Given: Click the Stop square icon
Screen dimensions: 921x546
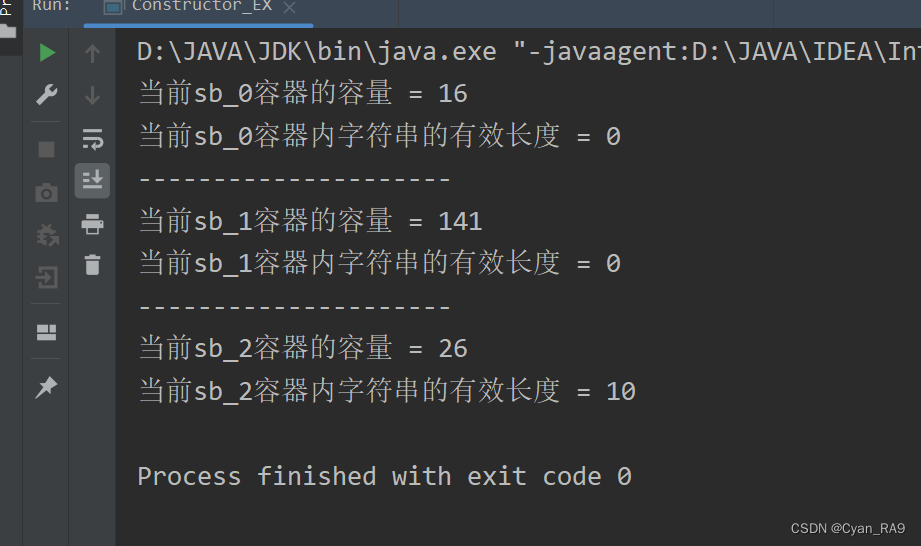Looking at the screenshot, I should click(x=46, y=149).
